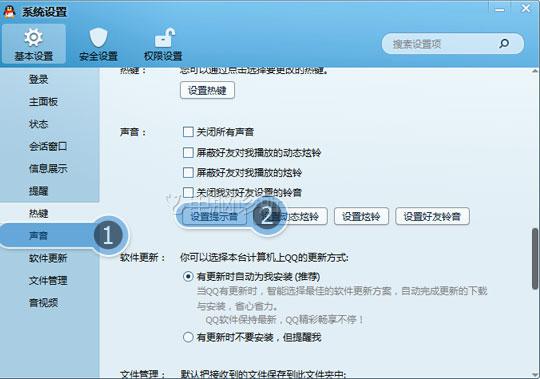Click the 设置好友铃音 button
Image resolution: width=540 pixels, height=379 pixels.
432,217
